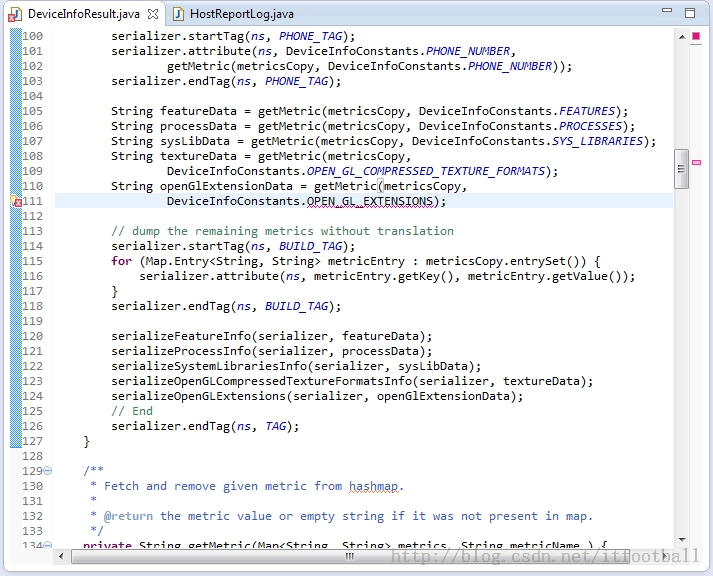Click the red error indicator in overview ruler
The image size is (713, 576).
click(696, 36)
